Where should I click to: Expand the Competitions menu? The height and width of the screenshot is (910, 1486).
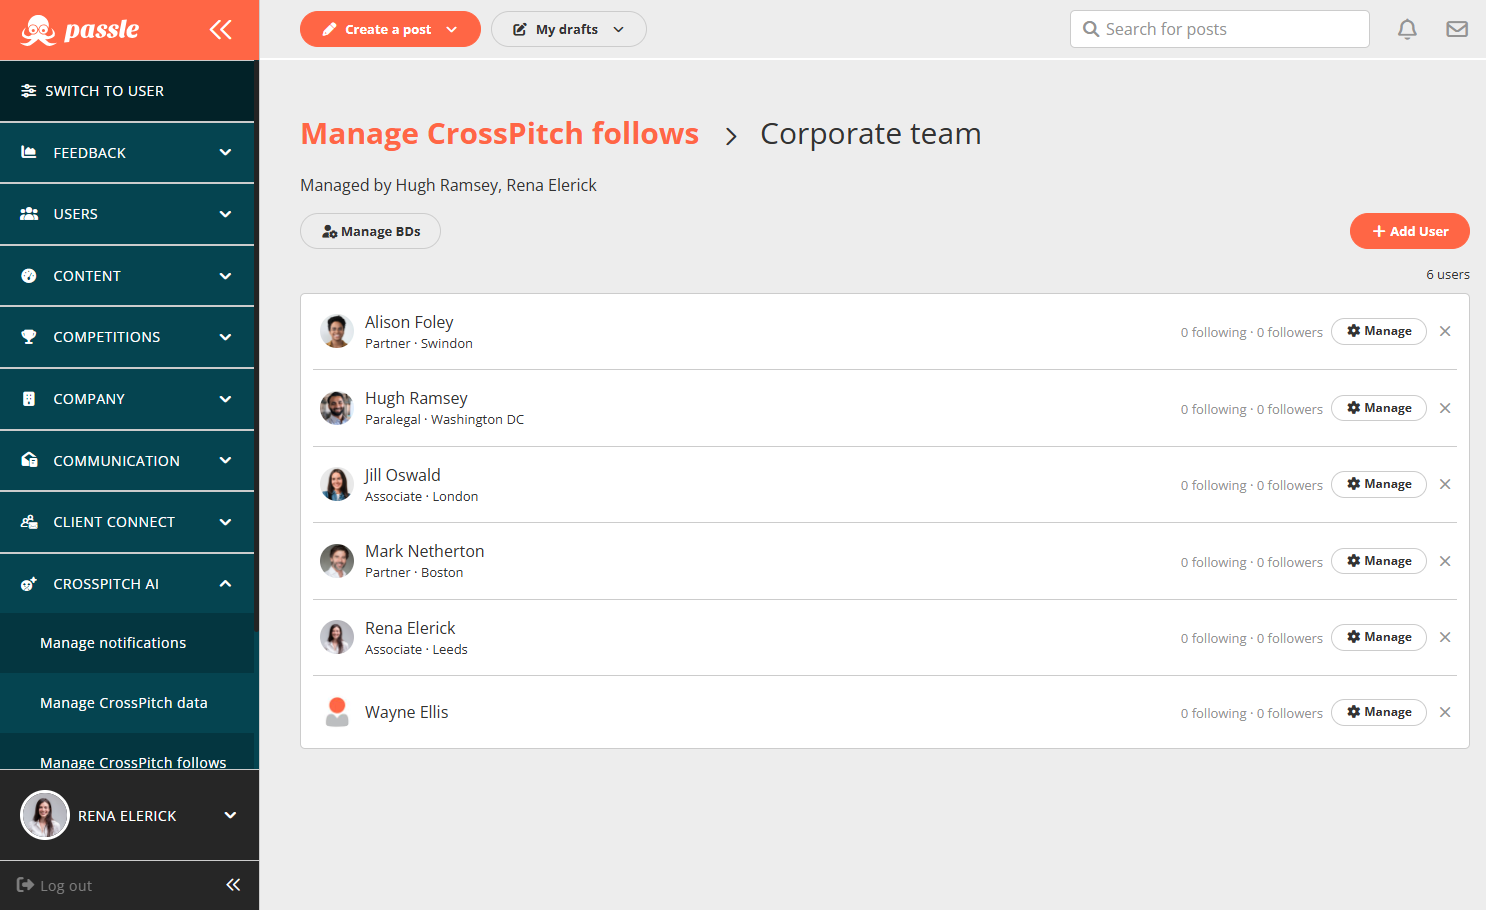point(127,337)
